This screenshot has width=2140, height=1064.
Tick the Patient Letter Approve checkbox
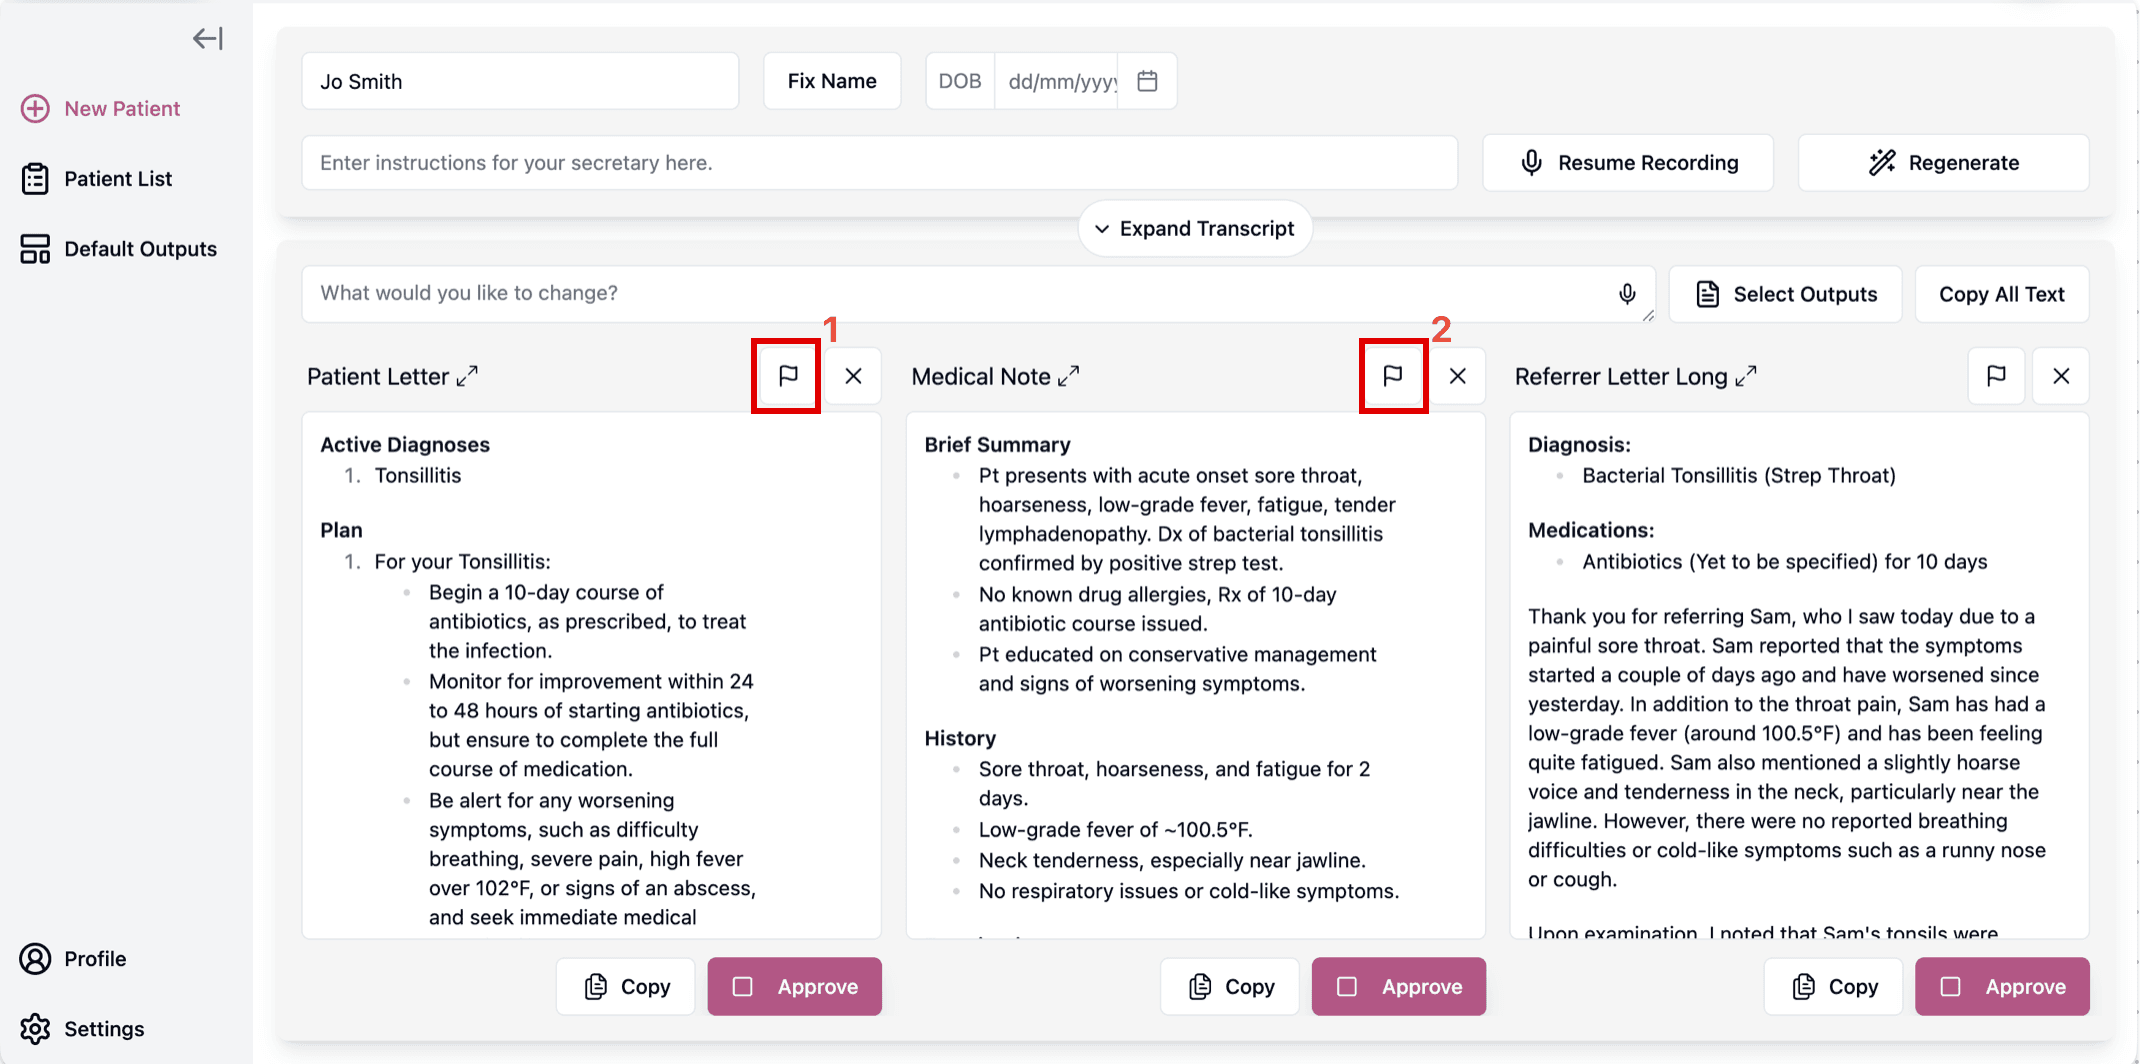click(743, 987)
